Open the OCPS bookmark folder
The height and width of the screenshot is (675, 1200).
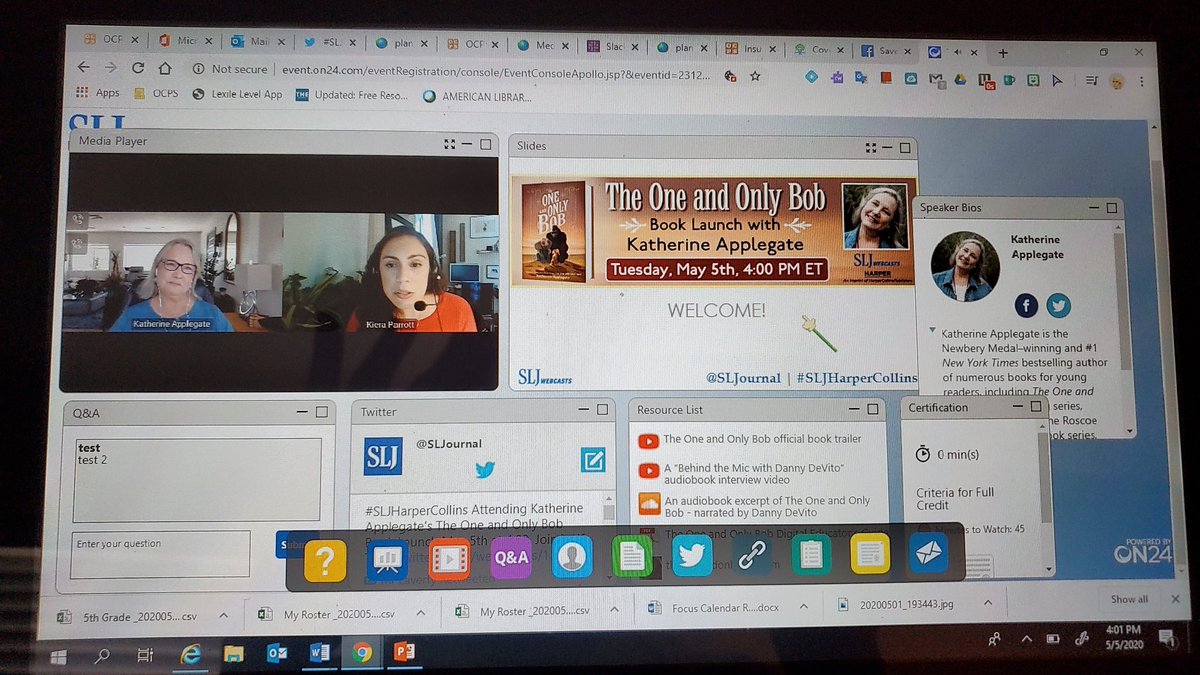[155, 93]
